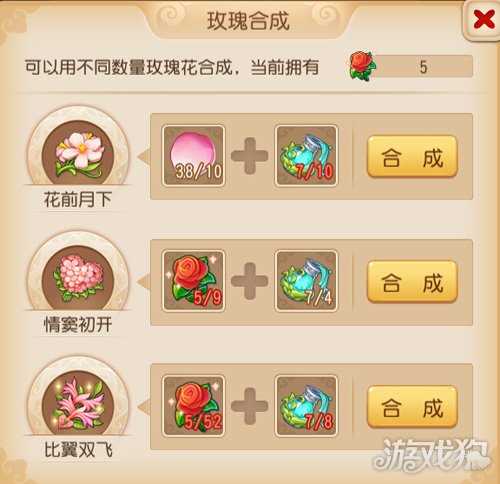Click the plus sign in 情窦初开 row
This screenshot has height=484, width=500.
coord(250,281)
